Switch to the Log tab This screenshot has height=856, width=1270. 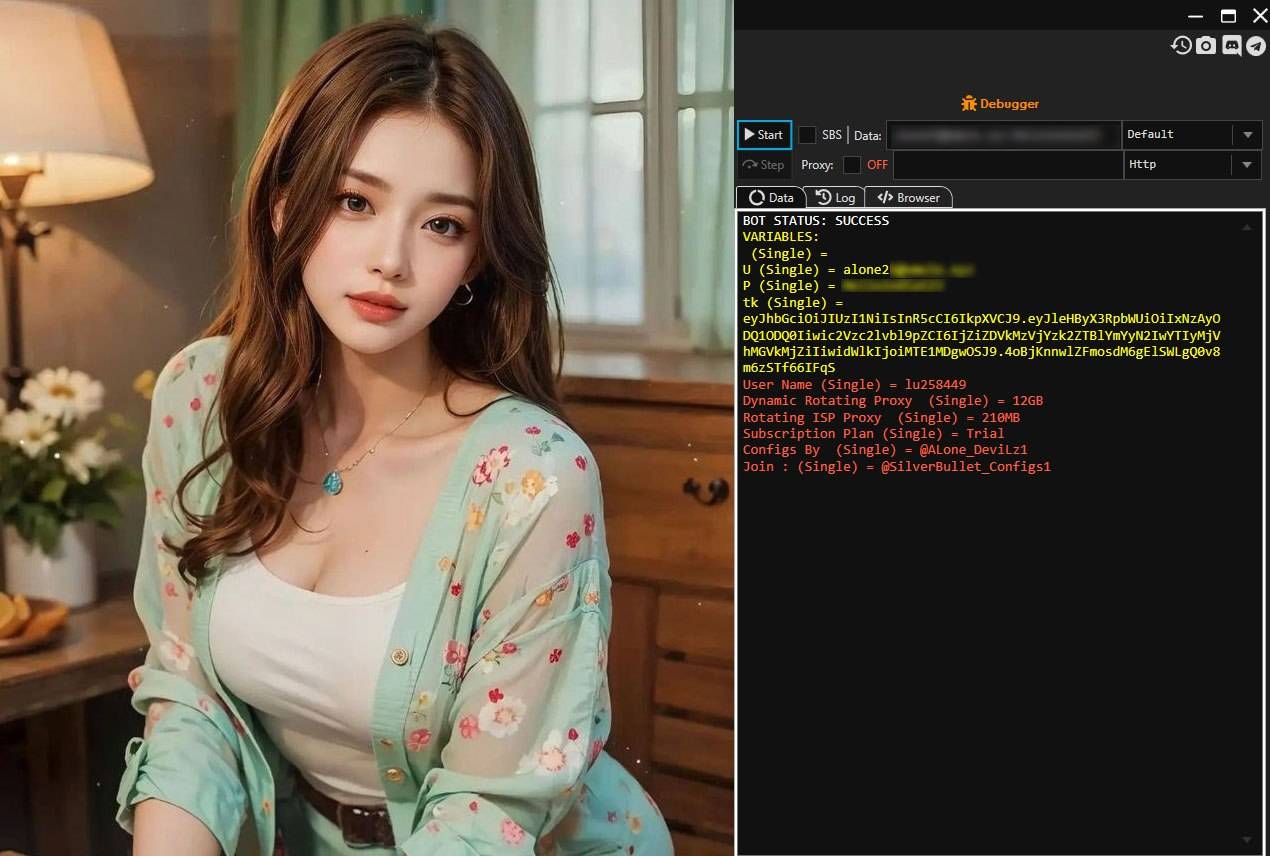835,197
